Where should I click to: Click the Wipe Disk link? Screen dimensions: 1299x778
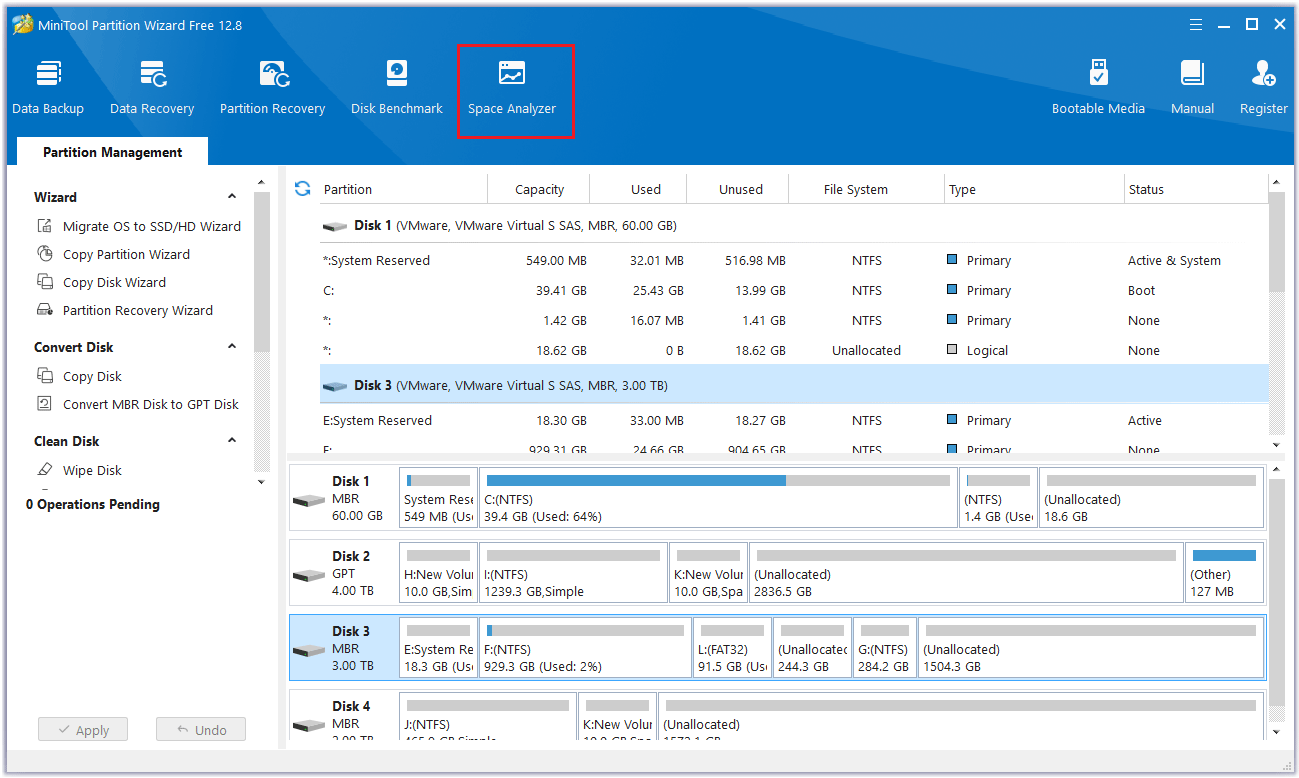point(92,470)
